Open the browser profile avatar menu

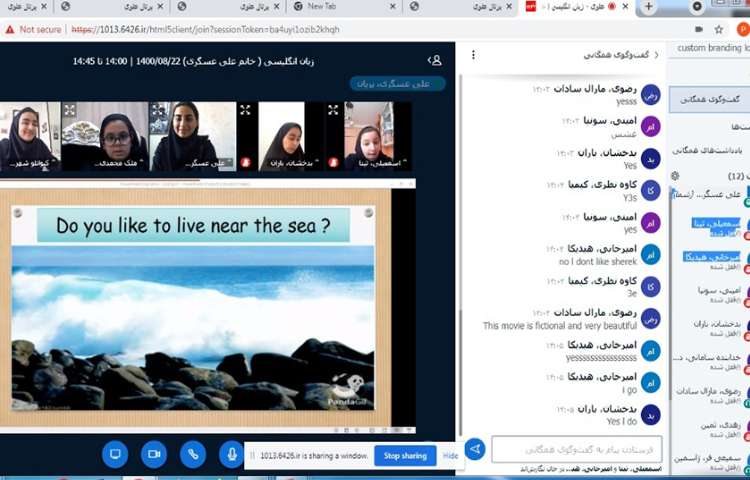(x=743, y=30)
